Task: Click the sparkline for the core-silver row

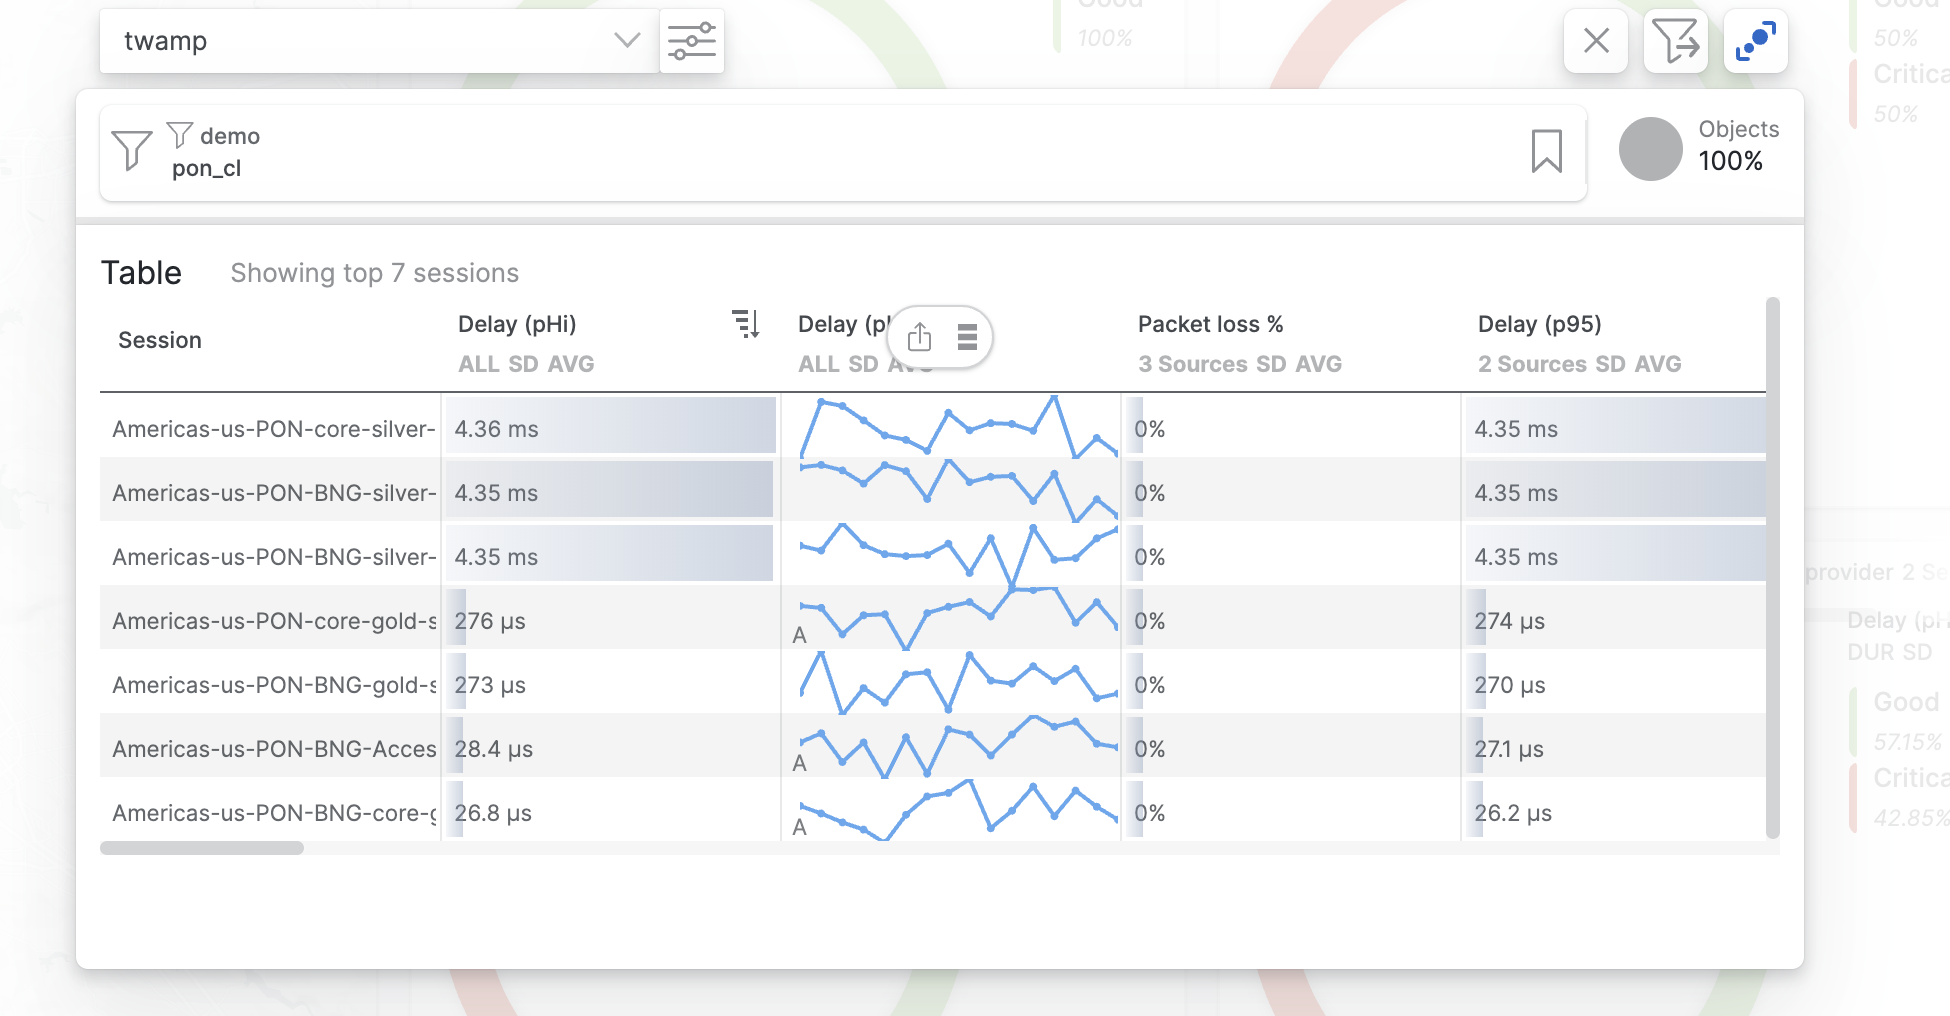Action: point(958,427)
